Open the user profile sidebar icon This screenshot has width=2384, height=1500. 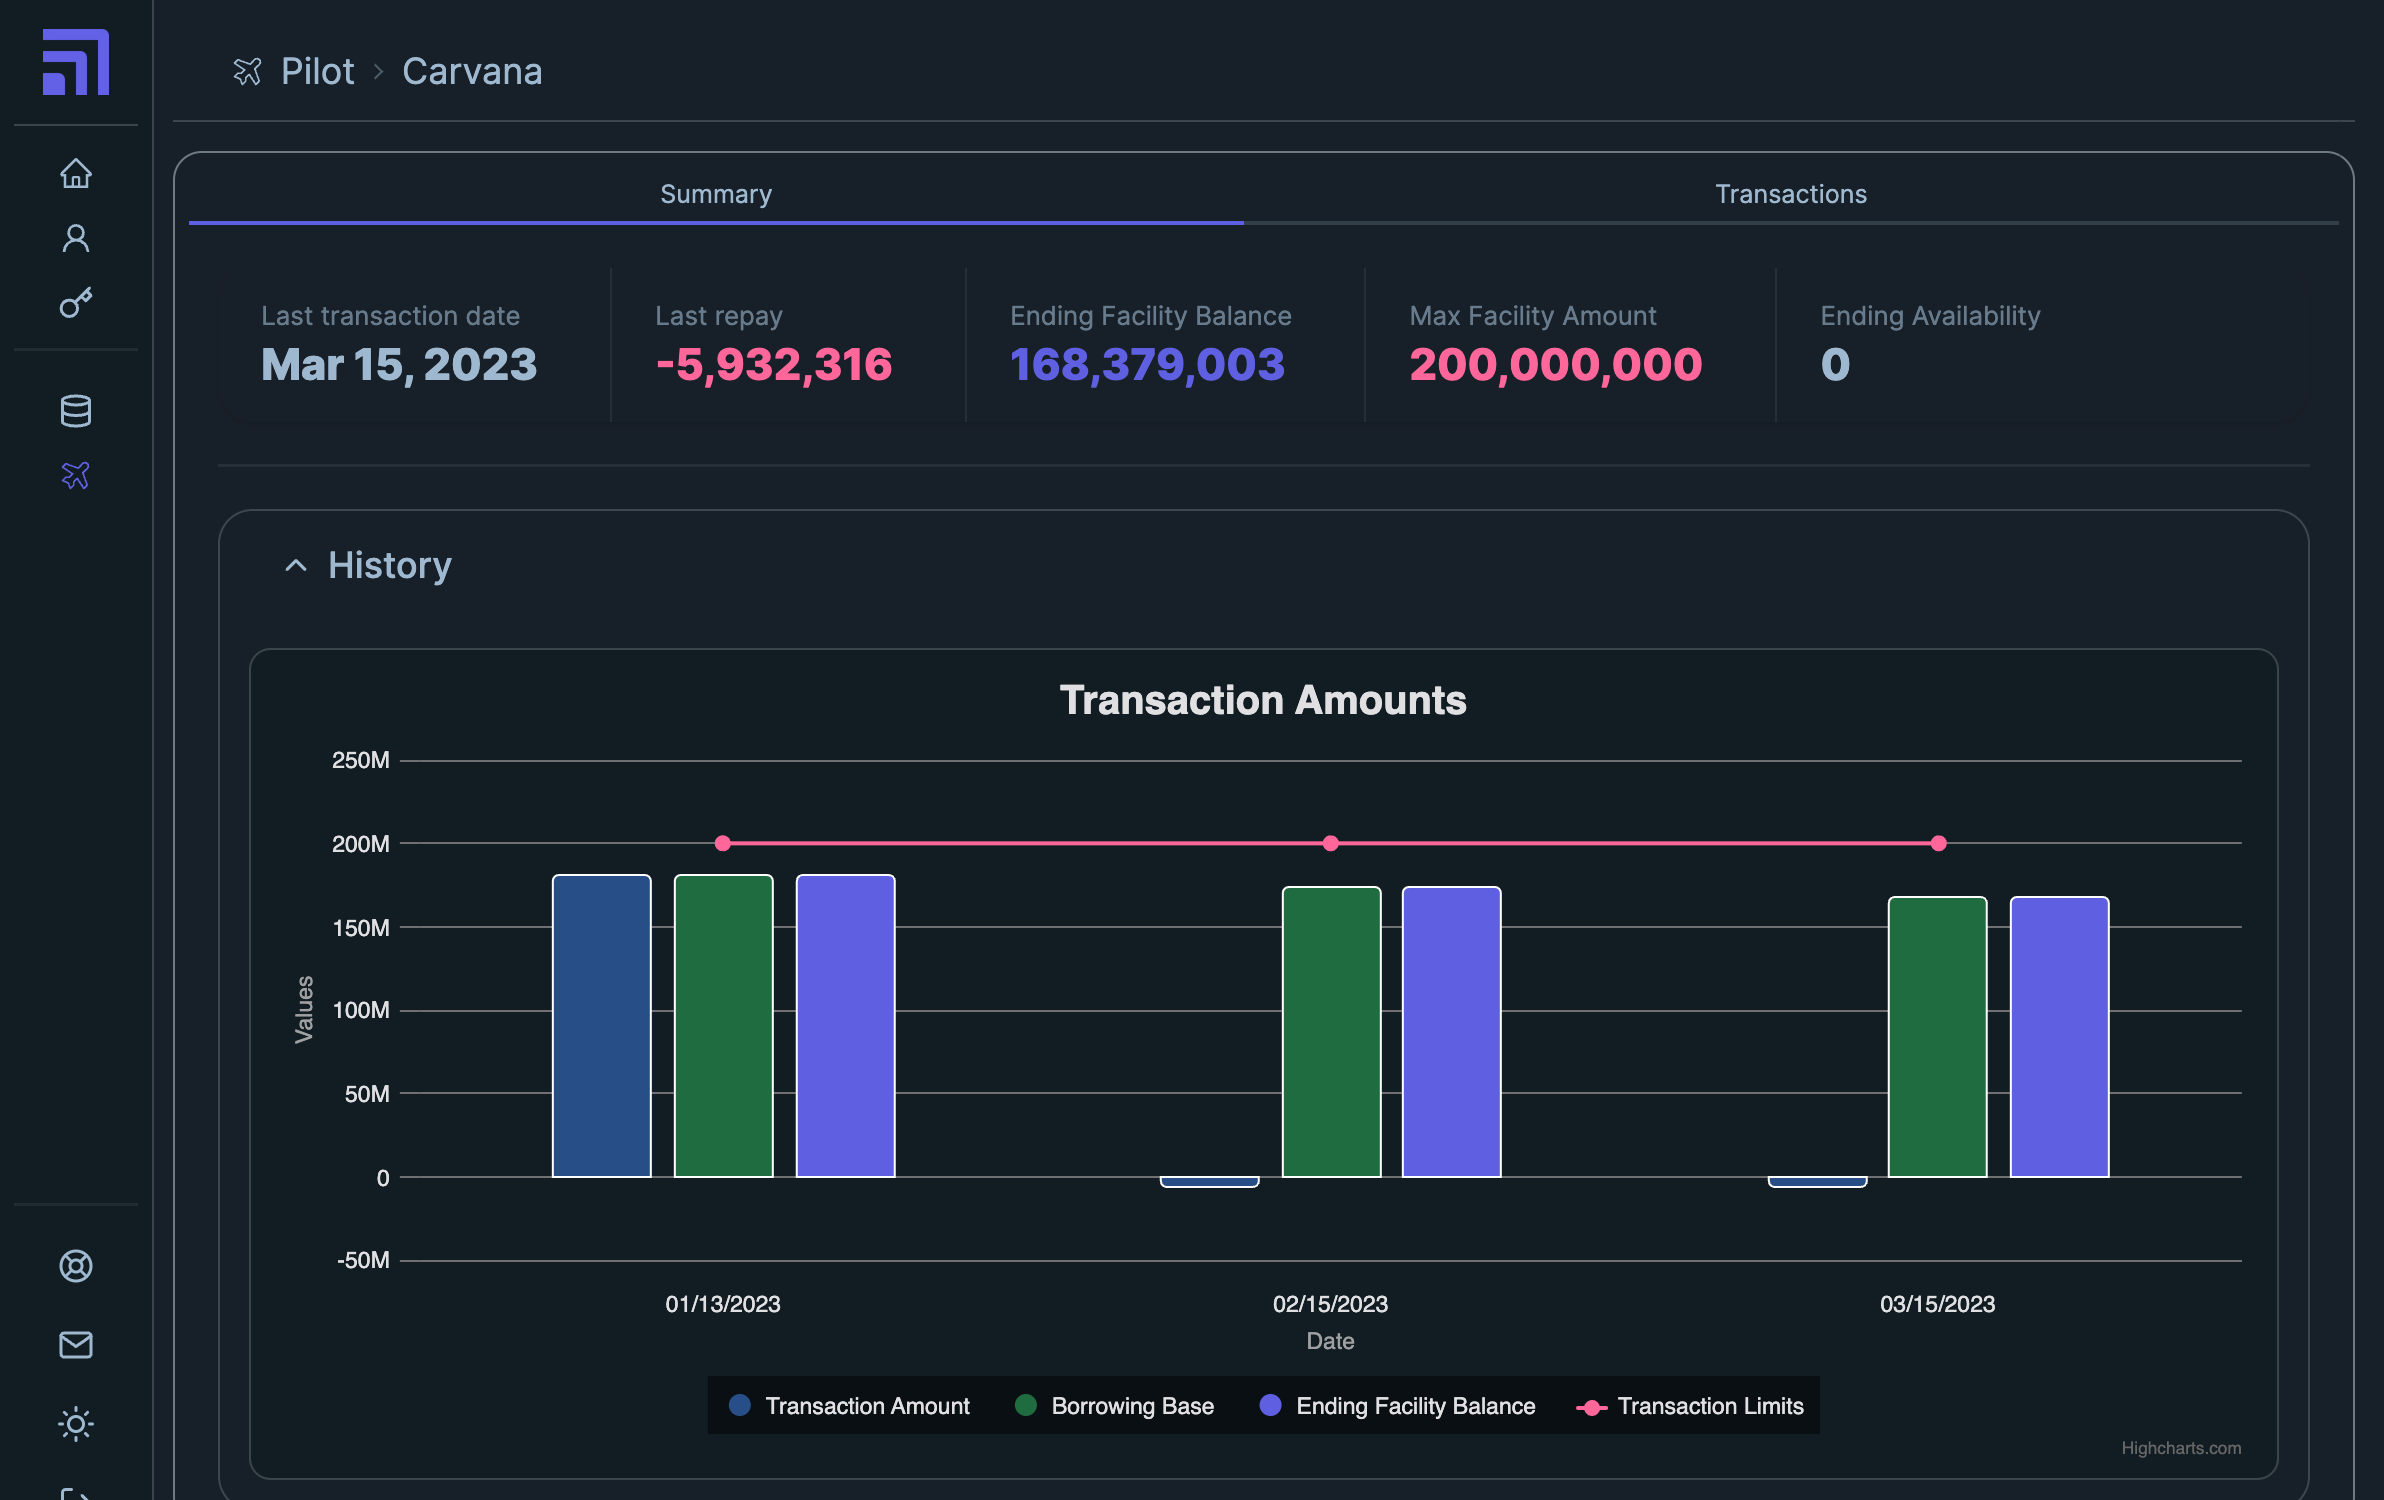coord(76,238)
